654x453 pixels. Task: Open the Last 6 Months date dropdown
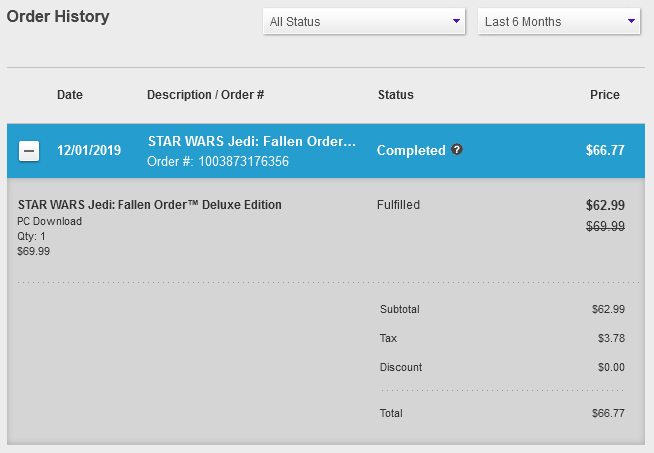pyautogui.click(x=558, y=21)
